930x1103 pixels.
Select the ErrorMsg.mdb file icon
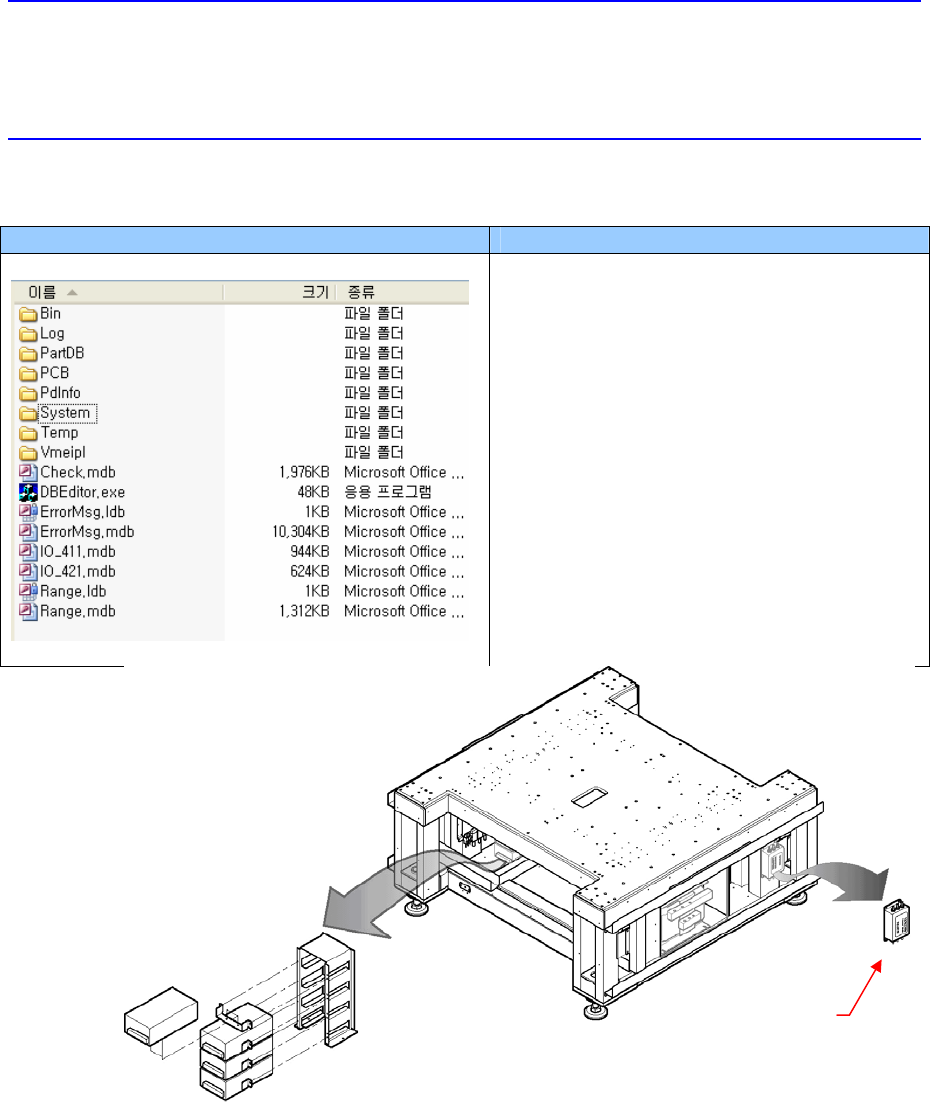point(28,532)
